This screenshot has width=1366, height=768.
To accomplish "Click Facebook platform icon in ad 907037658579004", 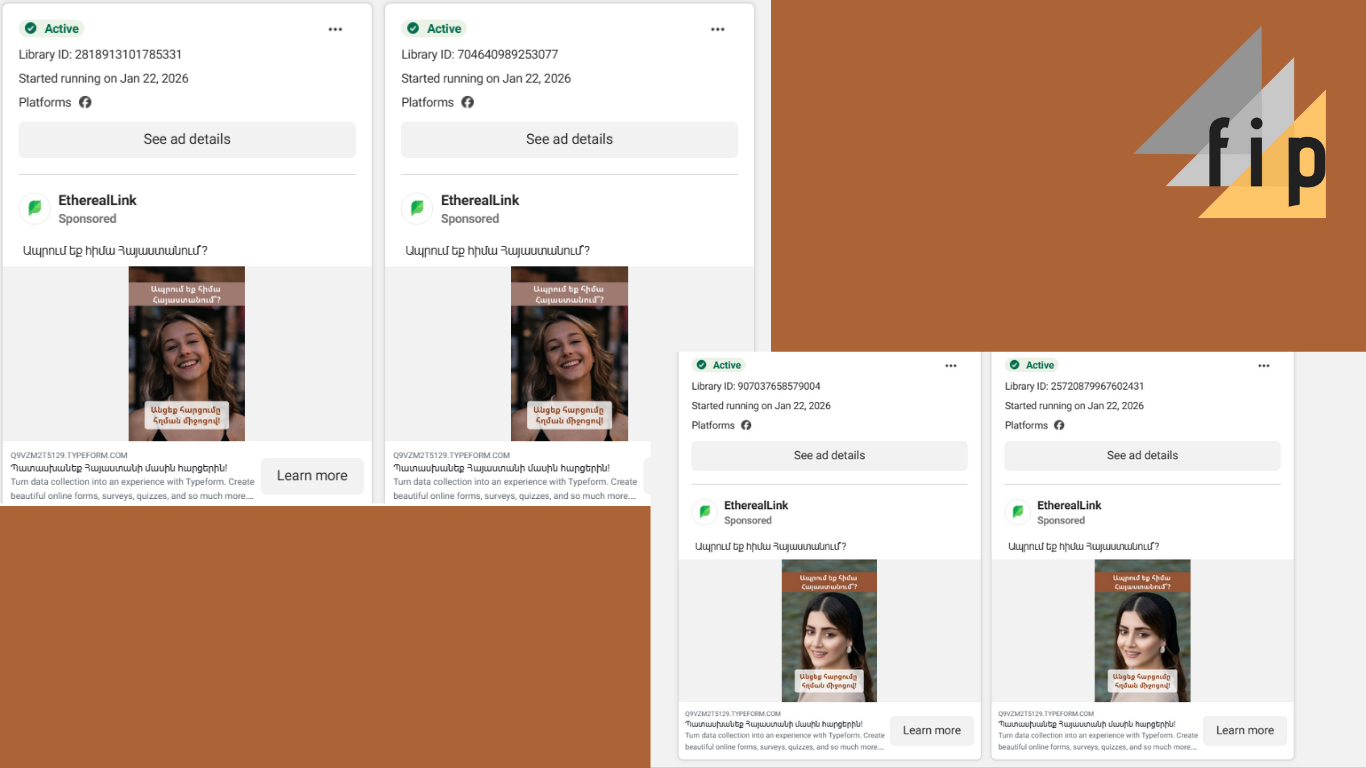I will coord(746,425).
